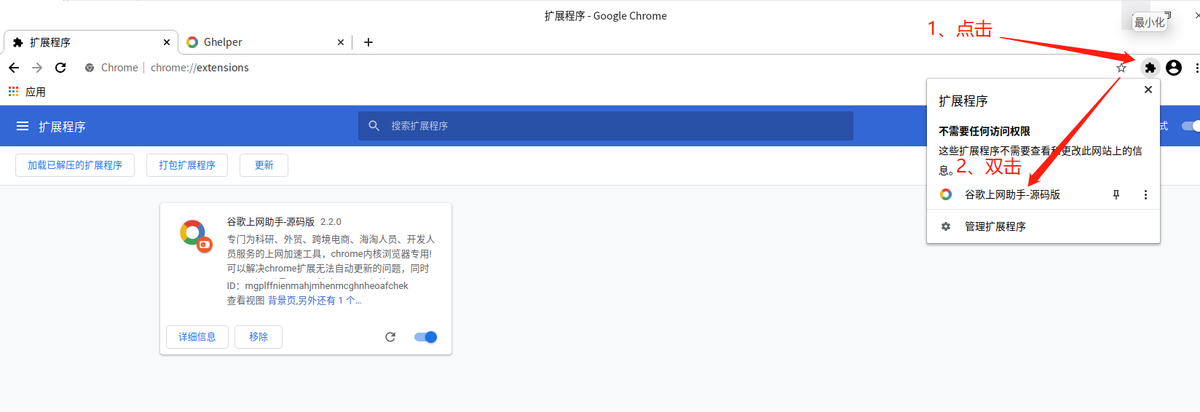
Task: Open the hamburger menu beside 扩展程序
Action: (23, 126)
